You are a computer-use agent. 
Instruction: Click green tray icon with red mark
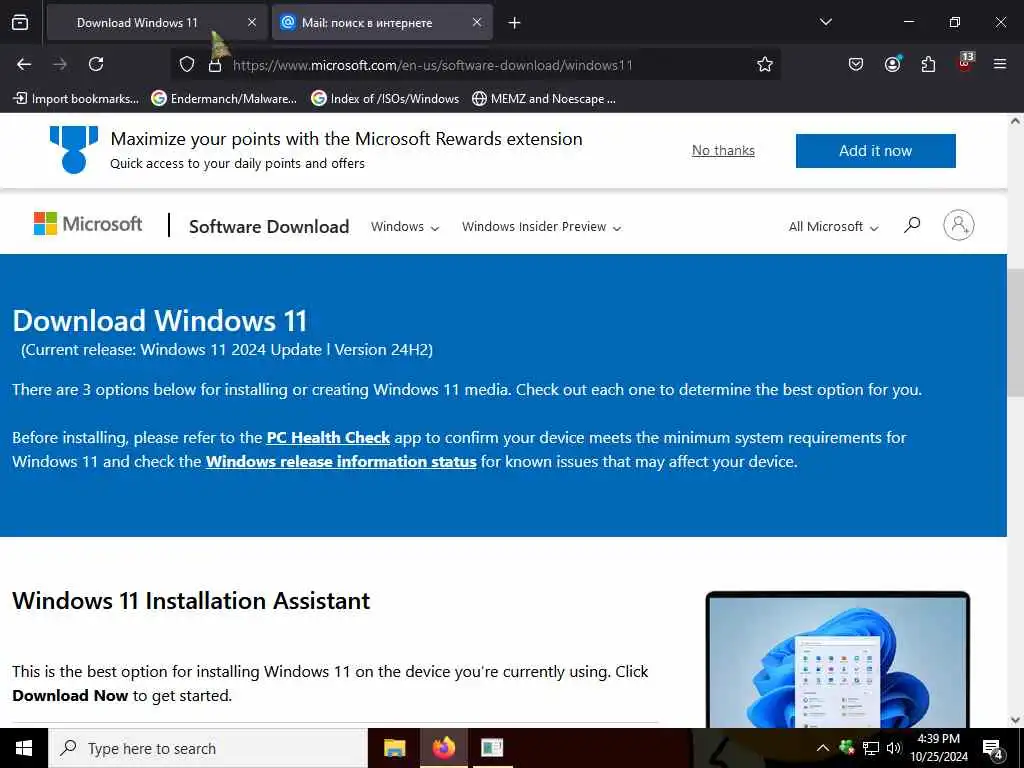tap(847, 747)
